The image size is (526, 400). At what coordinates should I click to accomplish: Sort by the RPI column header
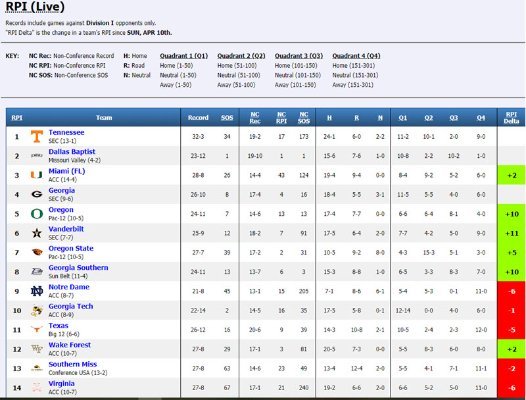pyautogui.click(x=17, y=118)
